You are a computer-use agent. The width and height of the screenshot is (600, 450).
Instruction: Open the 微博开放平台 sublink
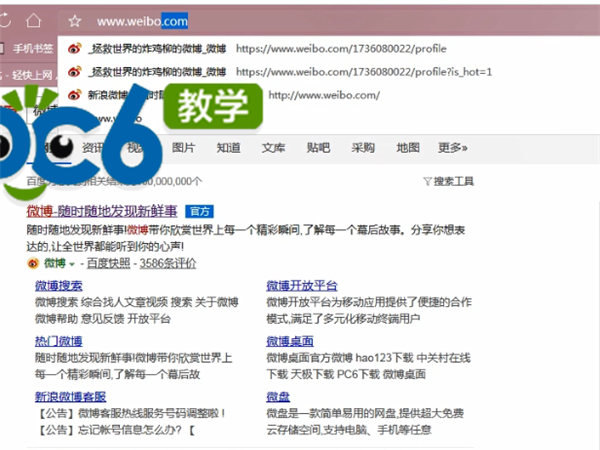coord(302,286)
